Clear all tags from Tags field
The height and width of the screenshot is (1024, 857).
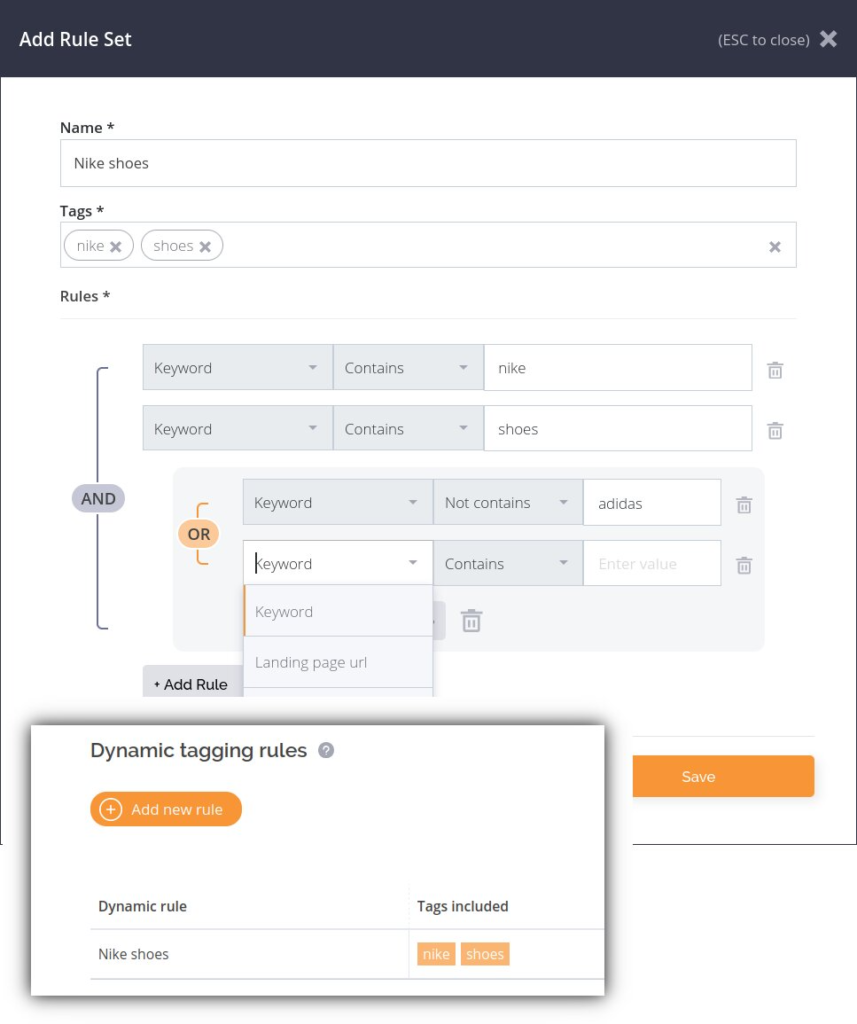click(x=774, y=247)
